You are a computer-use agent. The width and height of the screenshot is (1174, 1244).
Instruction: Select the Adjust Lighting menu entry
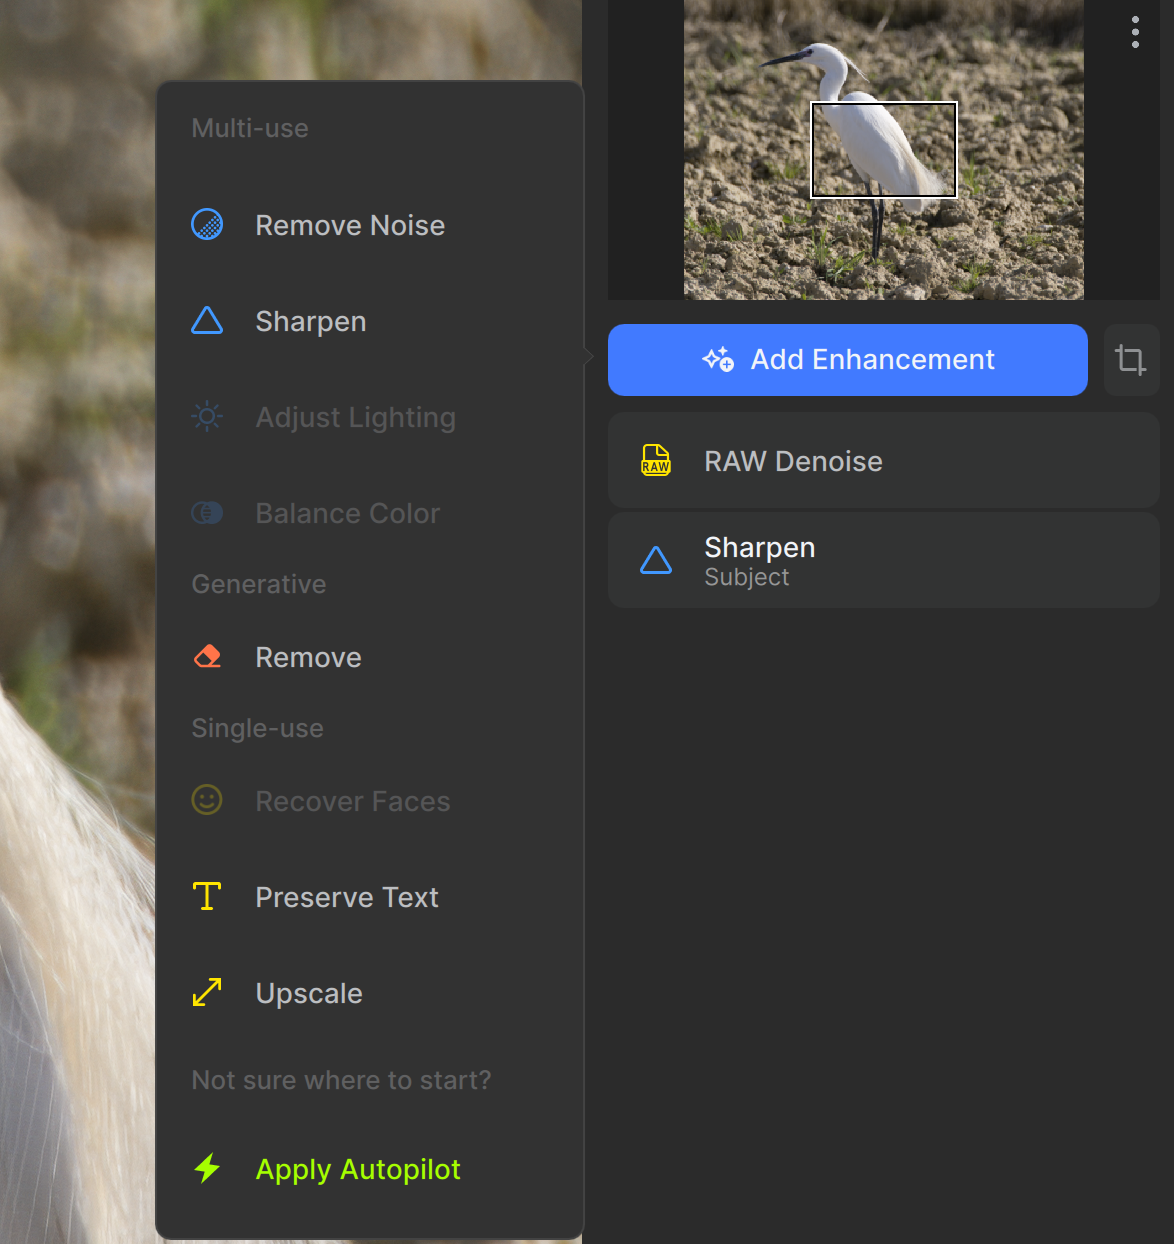(370, 417)
